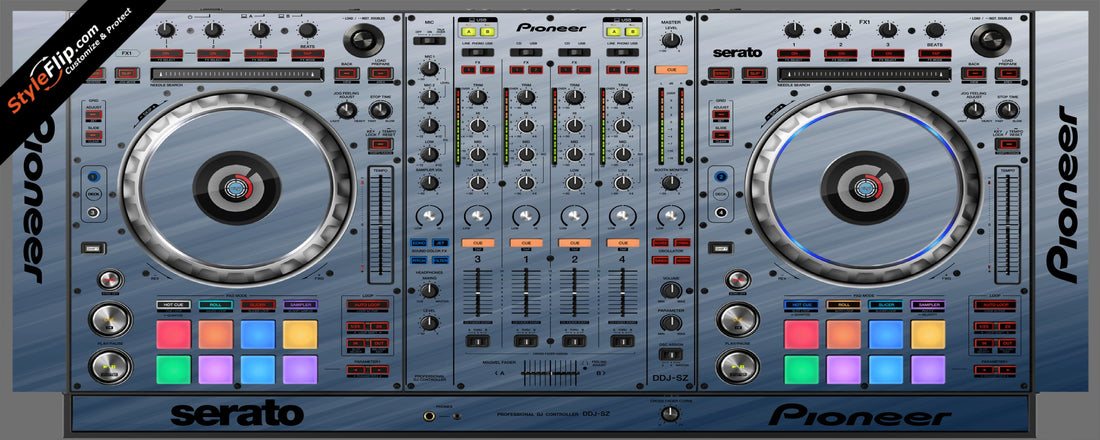Activate the FILTER sound color FX
This screenshot has width=1100, height=440.
click(441, 260)
